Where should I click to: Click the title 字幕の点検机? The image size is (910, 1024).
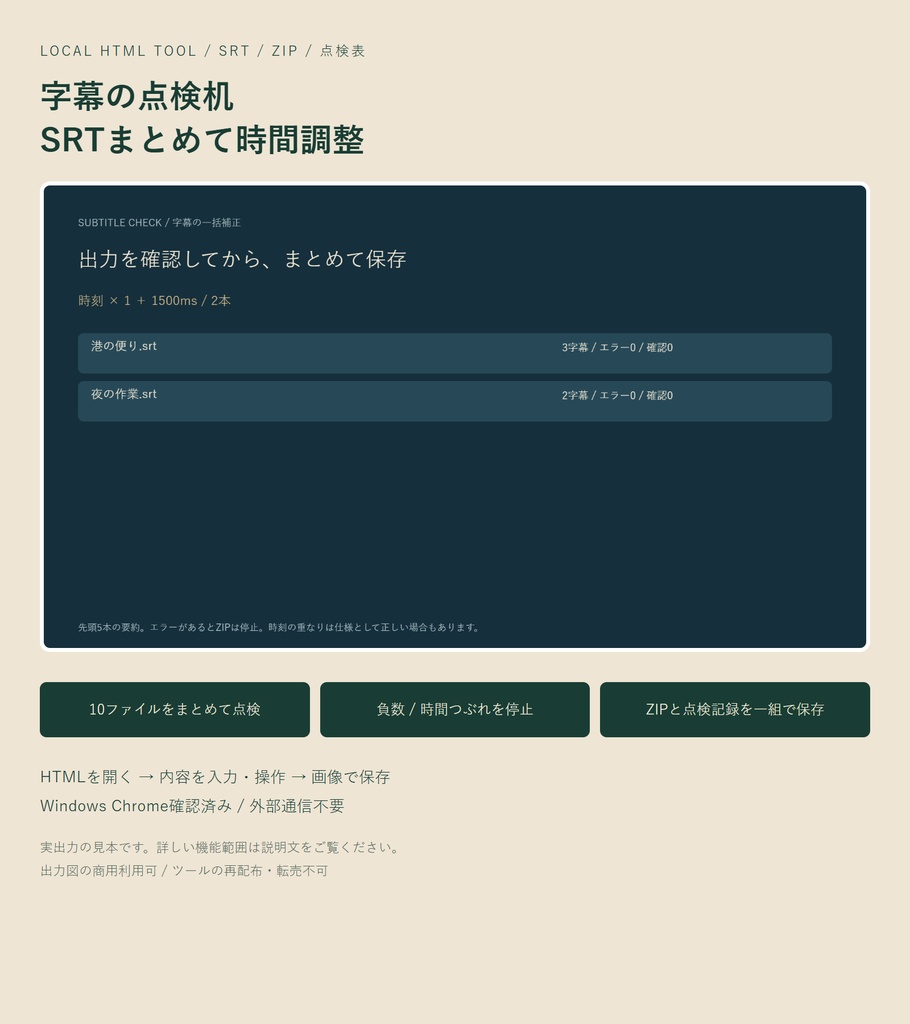(x=137, y=97)
